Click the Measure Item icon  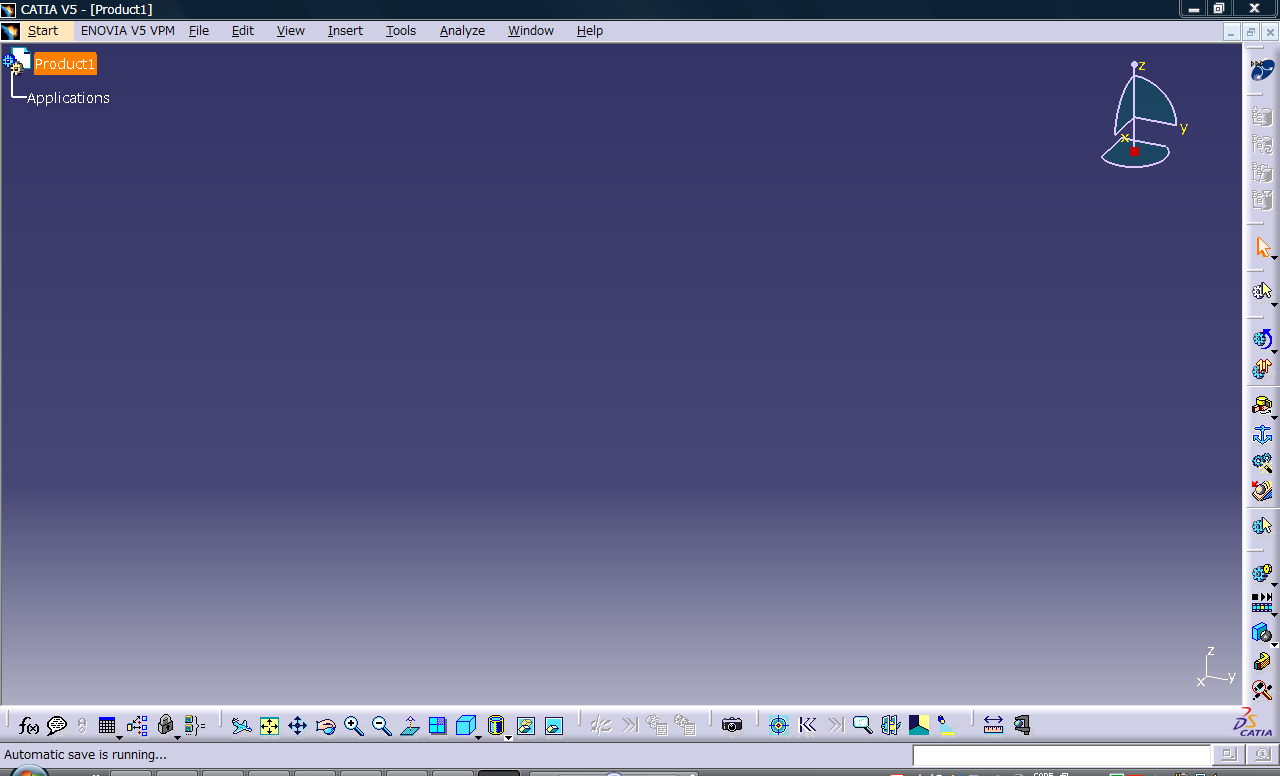pyautogui.click(x=1021, y=725)
